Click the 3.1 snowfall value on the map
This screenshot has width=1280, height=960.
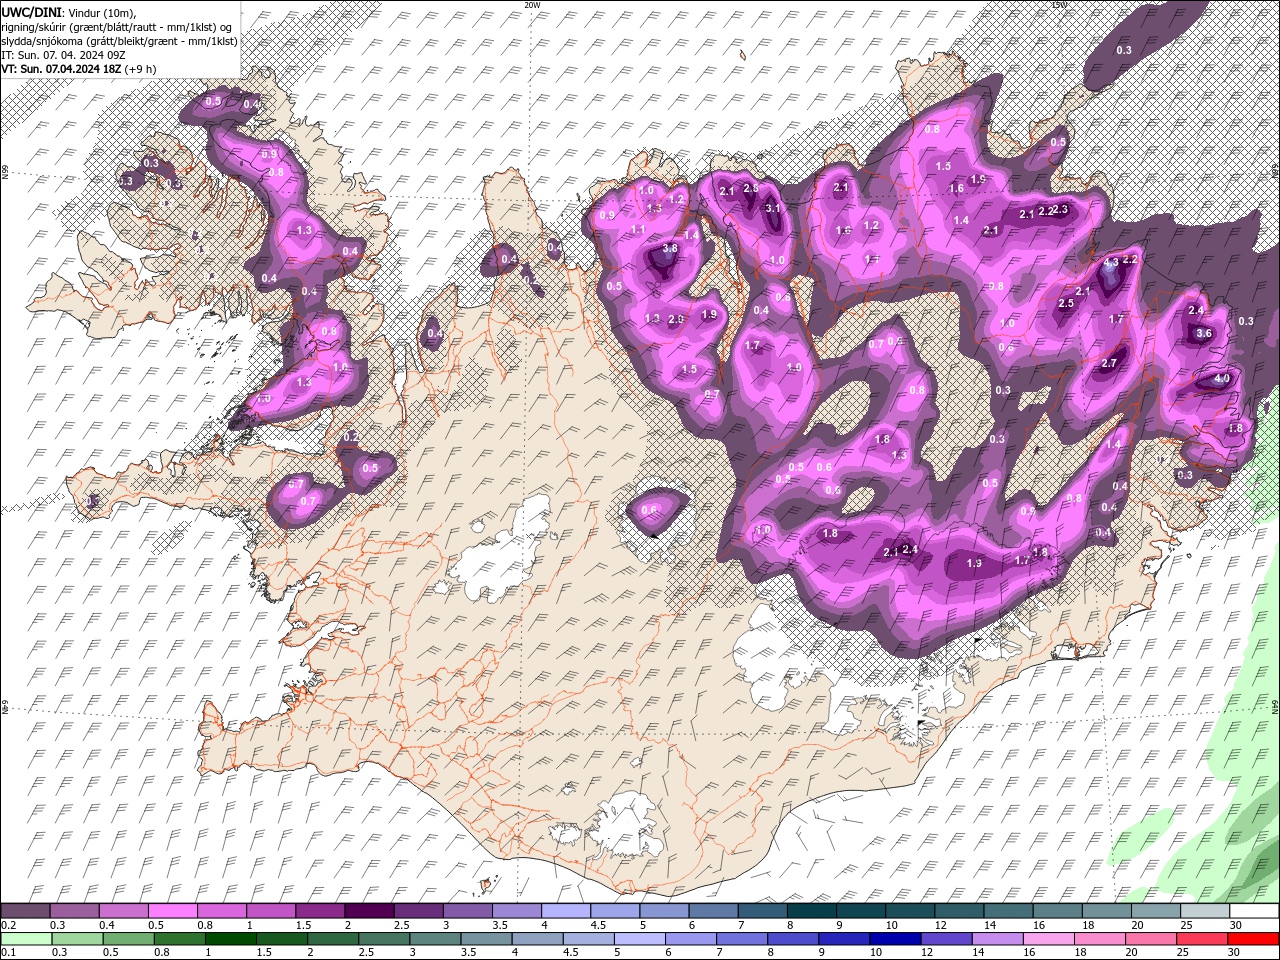(773, 208)
